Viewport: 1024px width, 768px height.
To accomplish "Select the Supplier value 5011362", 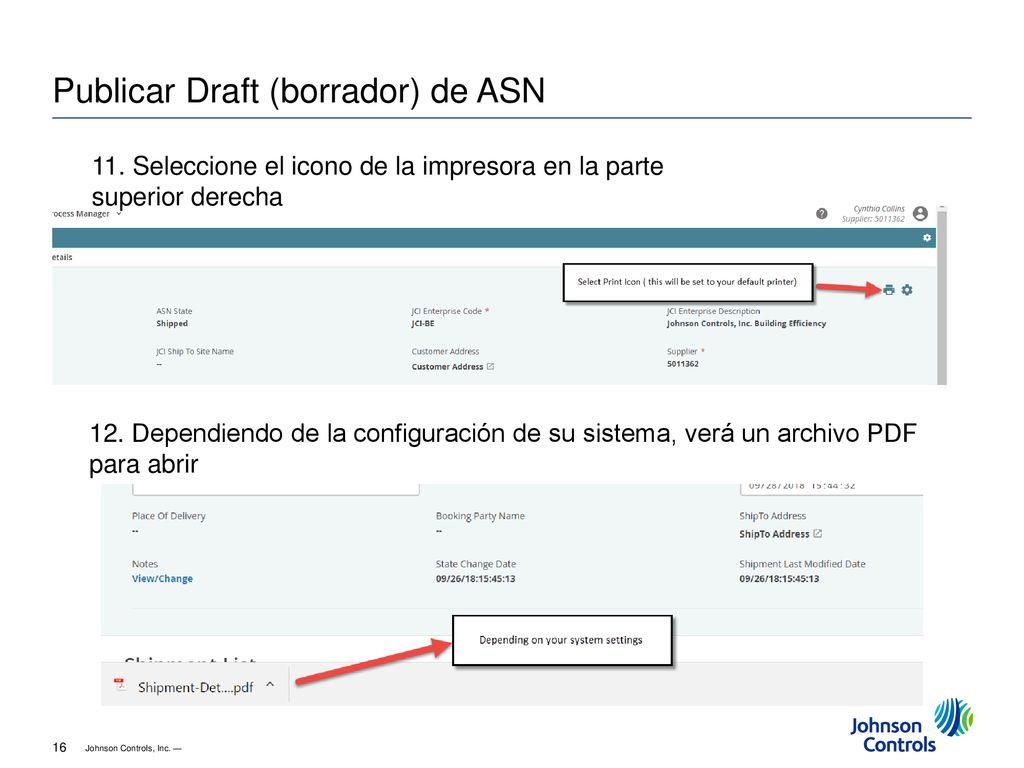I will tap(682, 364).
